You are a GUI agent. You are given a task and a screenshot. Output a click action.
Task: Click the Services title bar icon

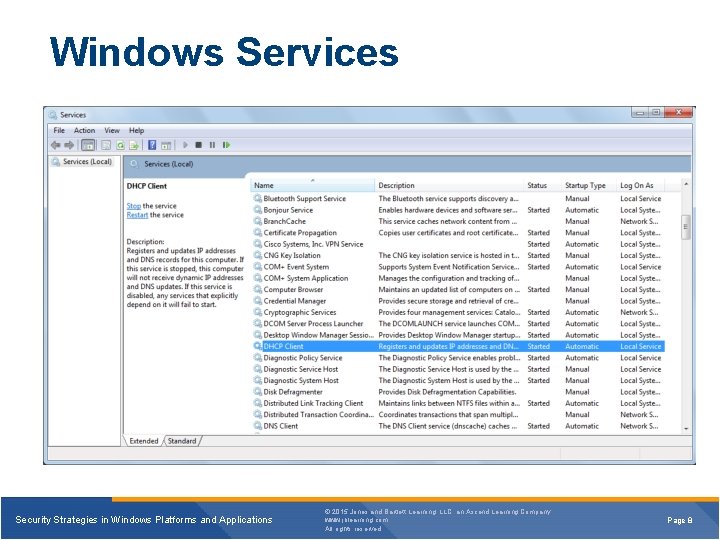click(x=53, y=115)
